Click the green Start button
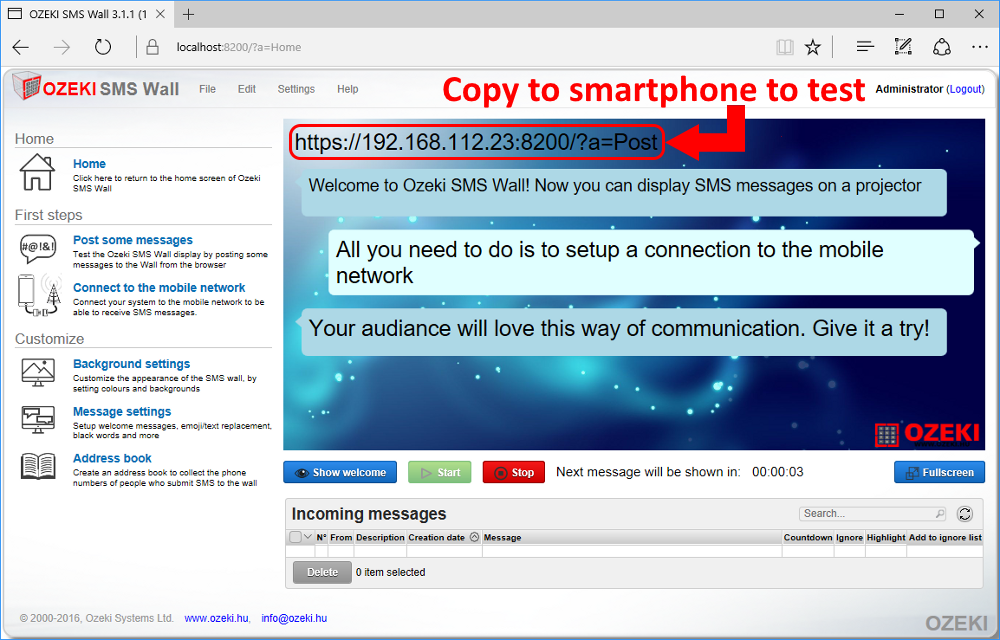The image size is (1000, 640). (x=439, y=472)
